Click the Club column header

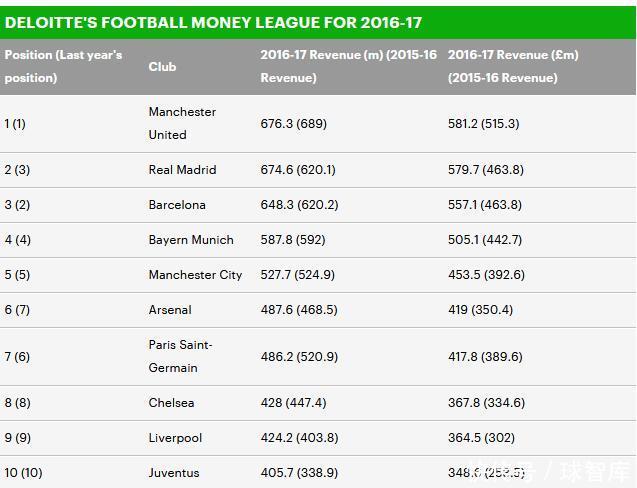point(162,66)
